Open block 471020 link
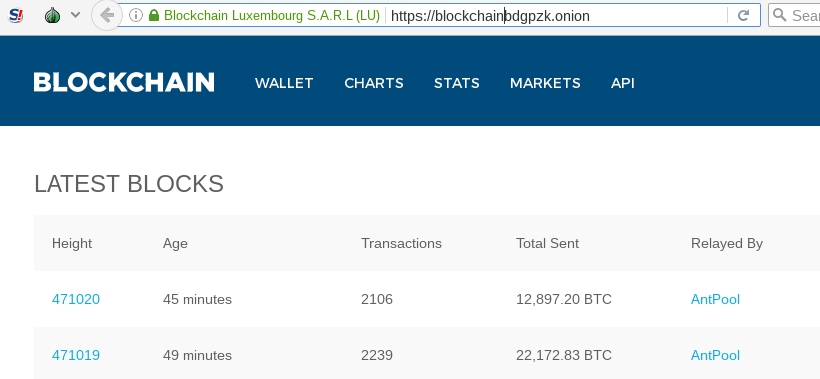 [76, 300]
